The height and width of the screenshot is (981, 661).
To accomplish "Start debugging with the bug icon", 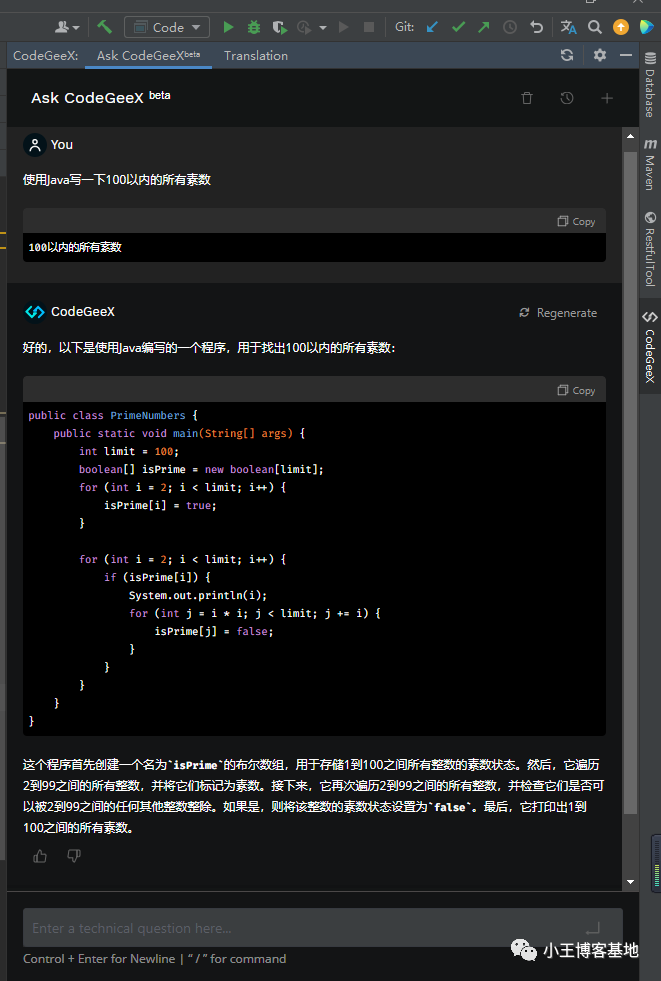I will point(254,27).
